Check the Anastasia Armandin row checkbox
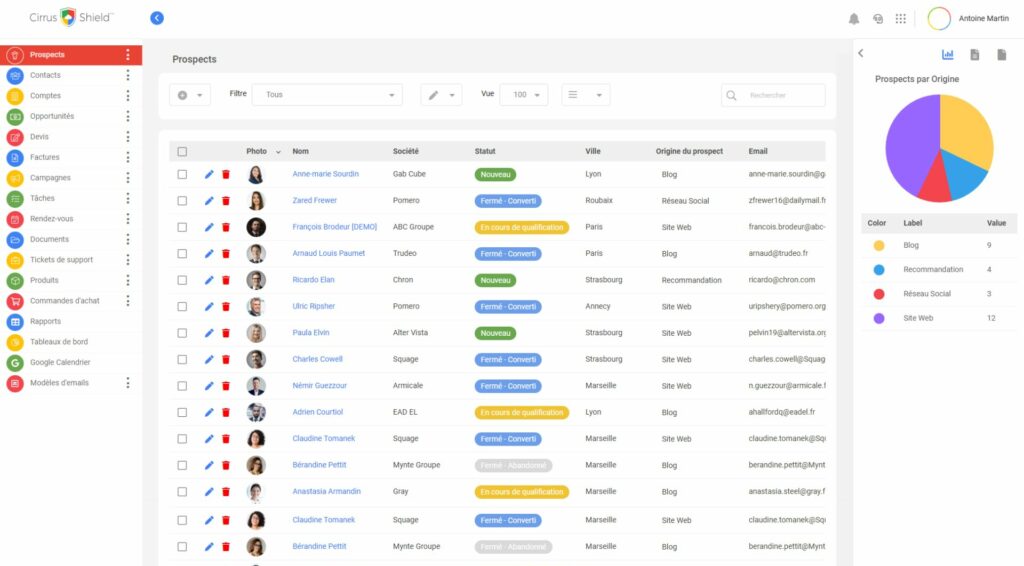Viewport: 1024px width, 566px height. (182, 492)
